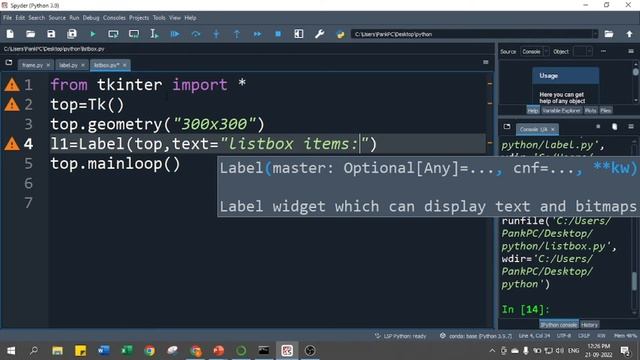Start debugging the file

coord(175,34)
